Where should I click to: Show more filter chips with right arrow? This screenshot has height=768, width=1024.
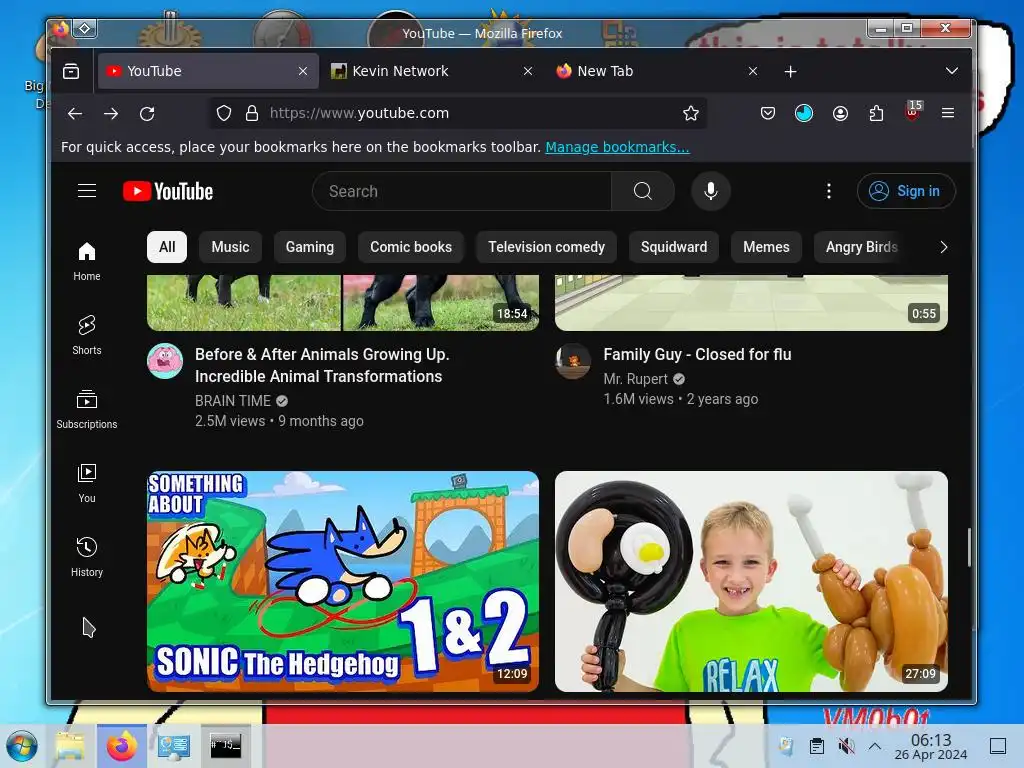943,247
